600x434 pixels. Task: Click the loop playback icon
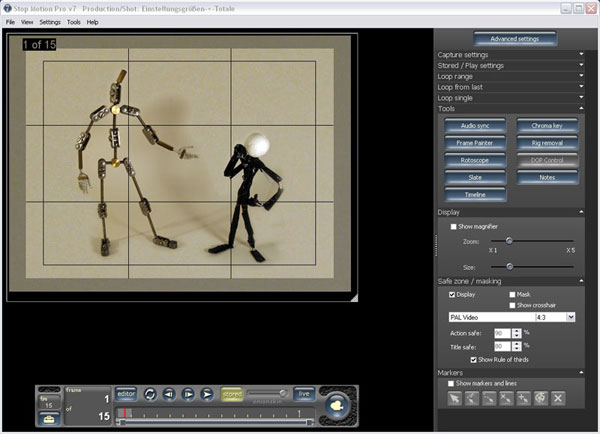pos(150,394)
